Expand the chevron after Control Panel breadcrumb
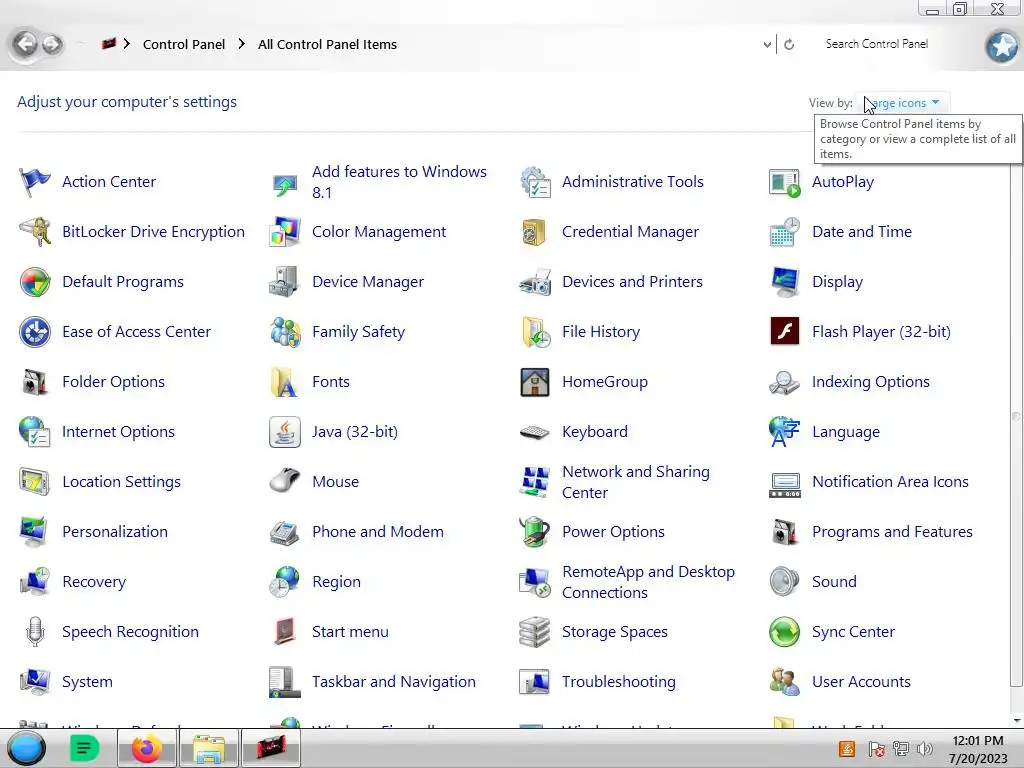 242,44
